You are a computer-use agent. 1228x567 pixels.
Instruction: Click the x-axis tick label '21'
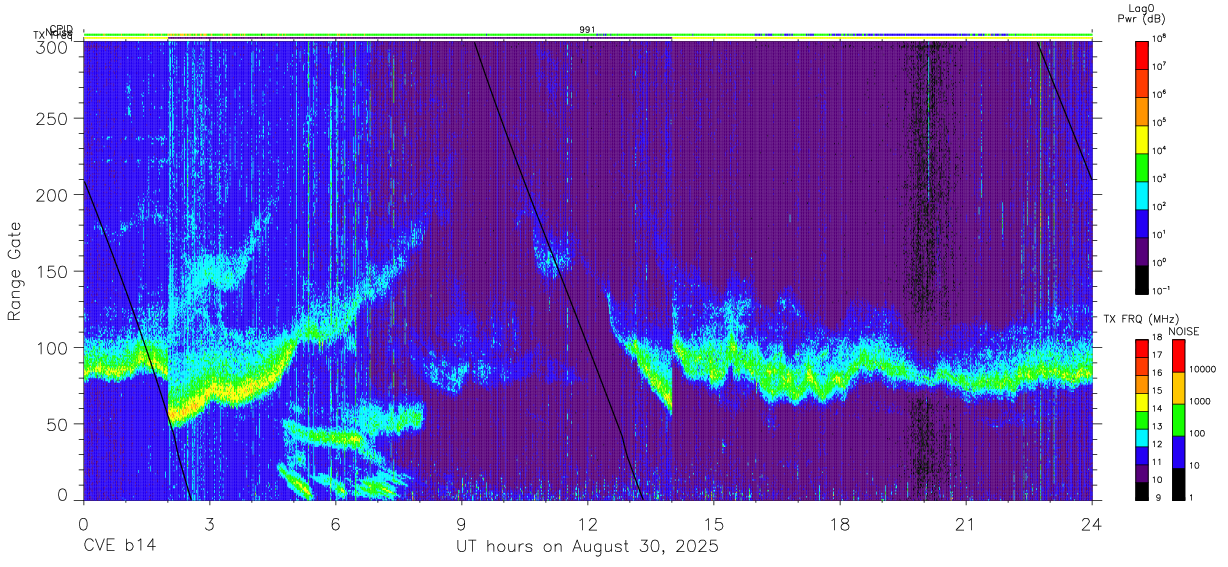[x=966, y=523]
